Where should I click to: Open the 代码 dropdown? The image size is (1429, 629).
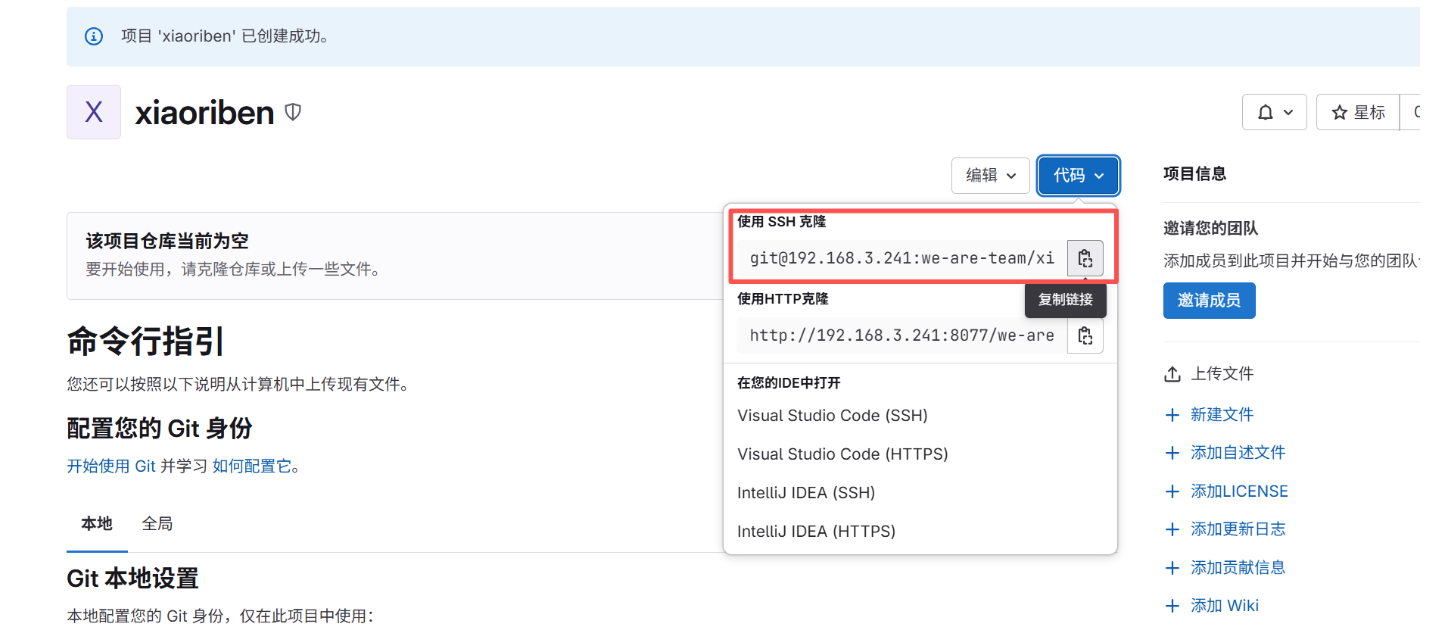[1078, 175]
